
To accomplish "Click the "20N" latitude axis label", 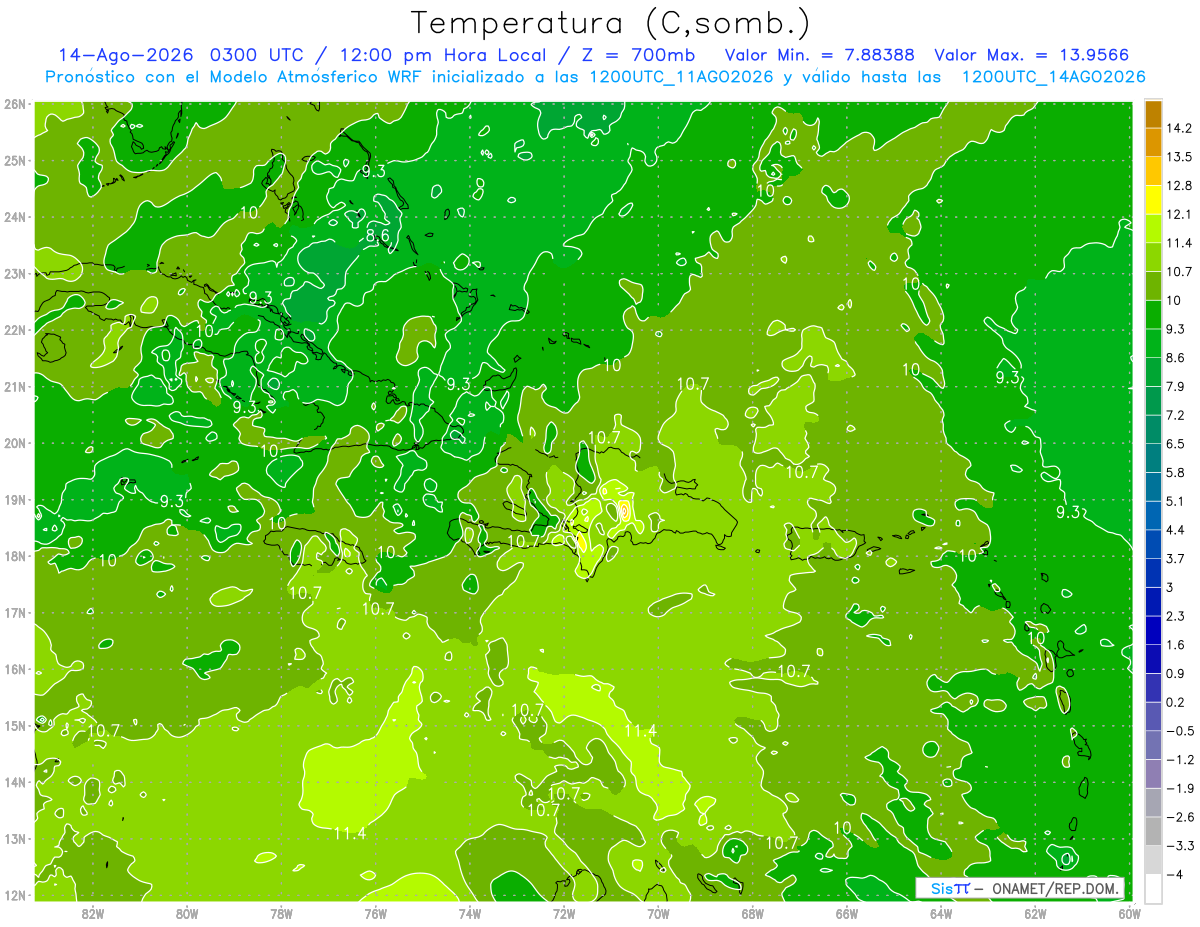I will click(x=15, y=443).
